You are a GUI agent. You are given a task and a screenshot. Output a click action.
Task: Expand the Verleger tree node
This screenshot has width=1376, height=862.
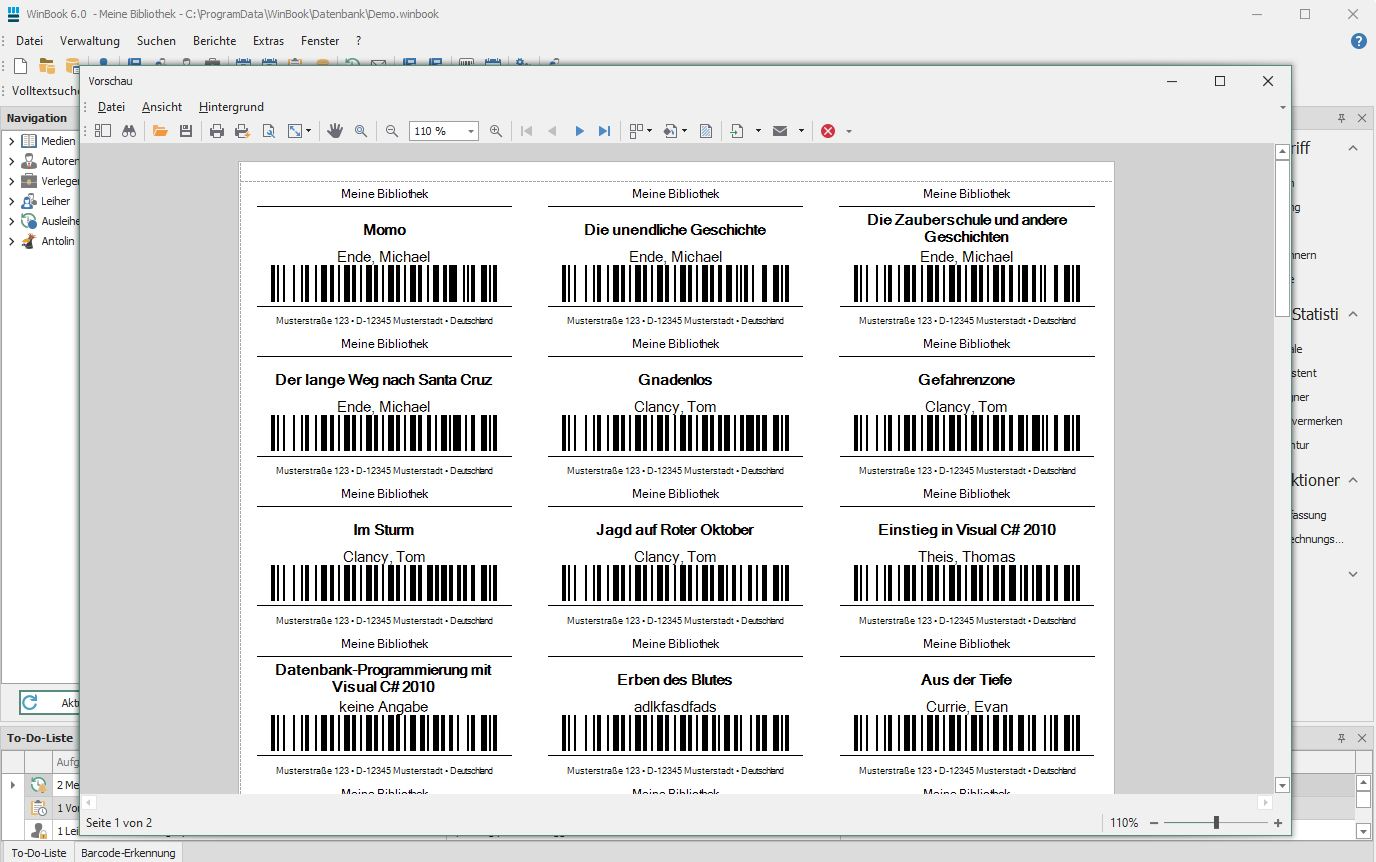[11, 181]
